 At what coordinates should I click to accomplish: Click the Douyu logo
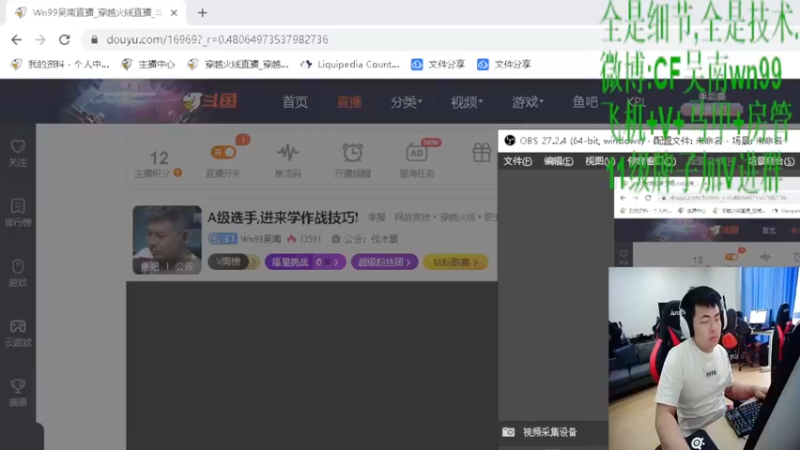[x=210, y=101]
